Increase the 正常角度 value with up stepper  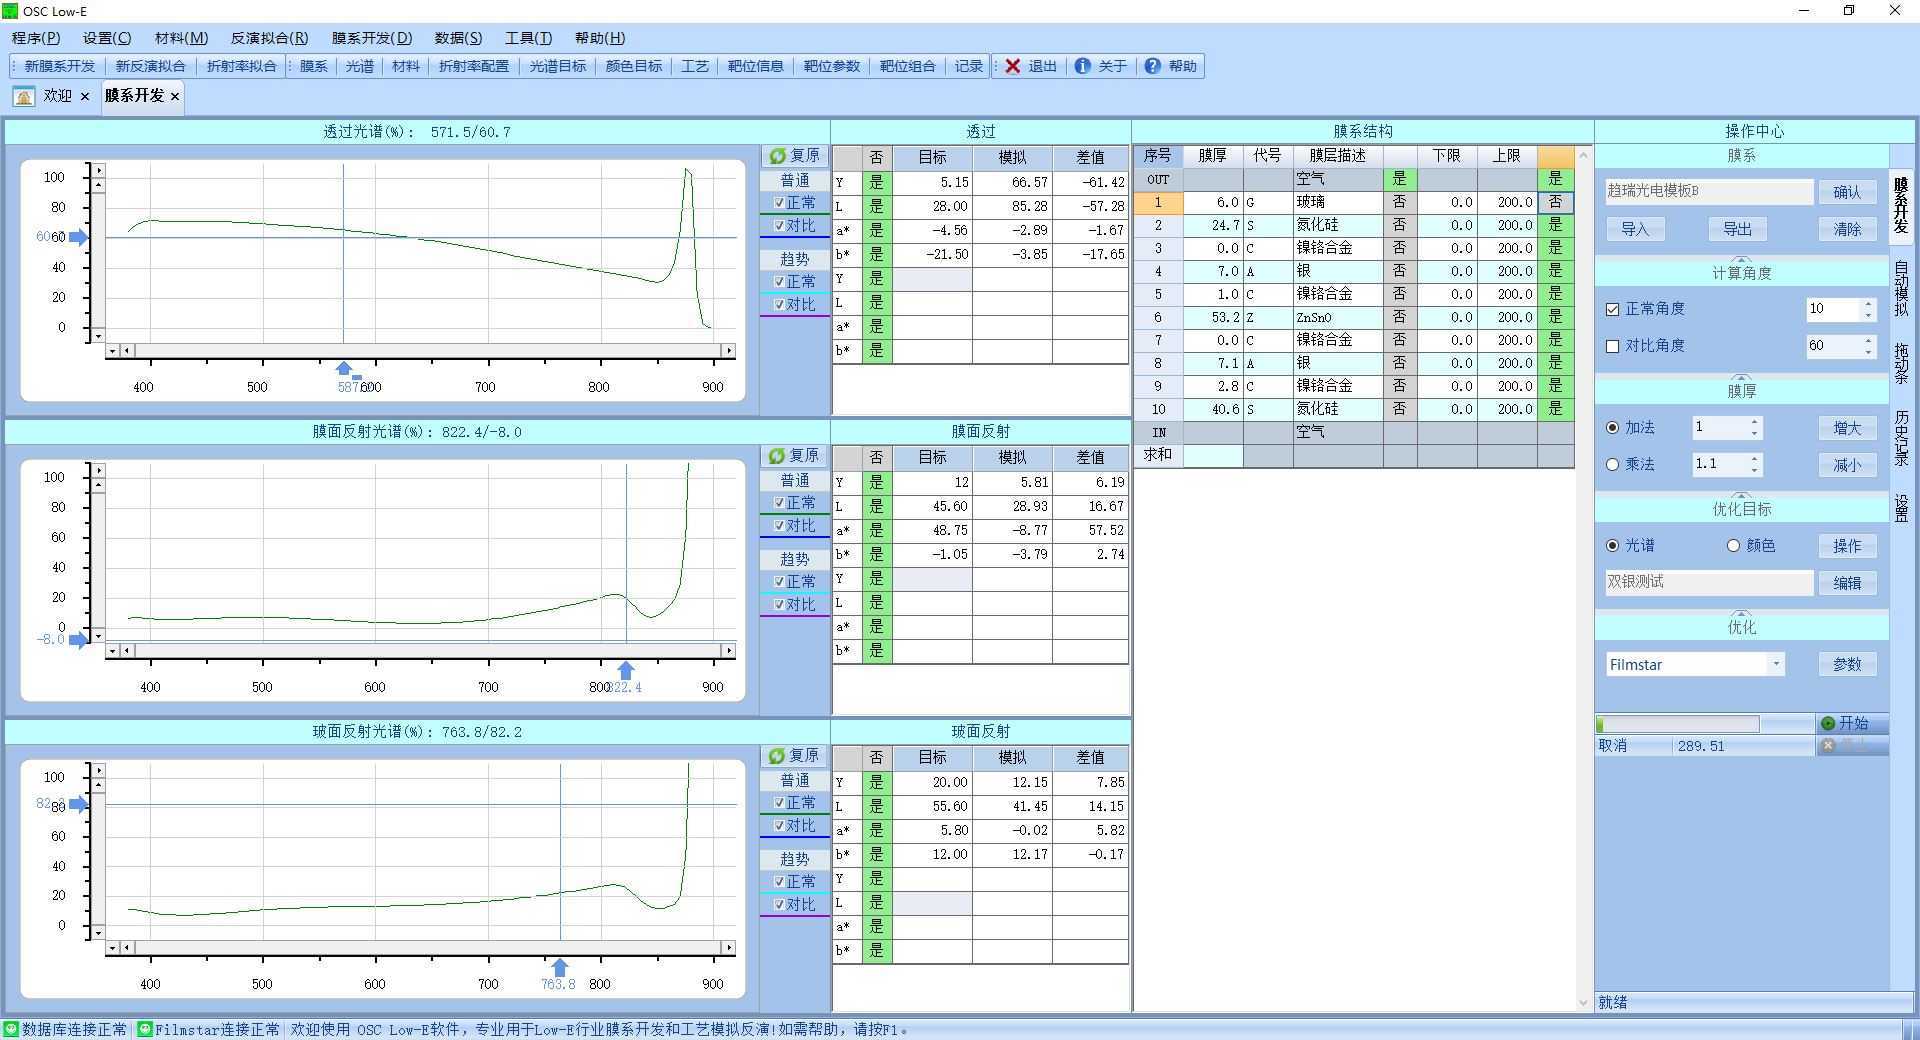click(x=1868, y=304)
